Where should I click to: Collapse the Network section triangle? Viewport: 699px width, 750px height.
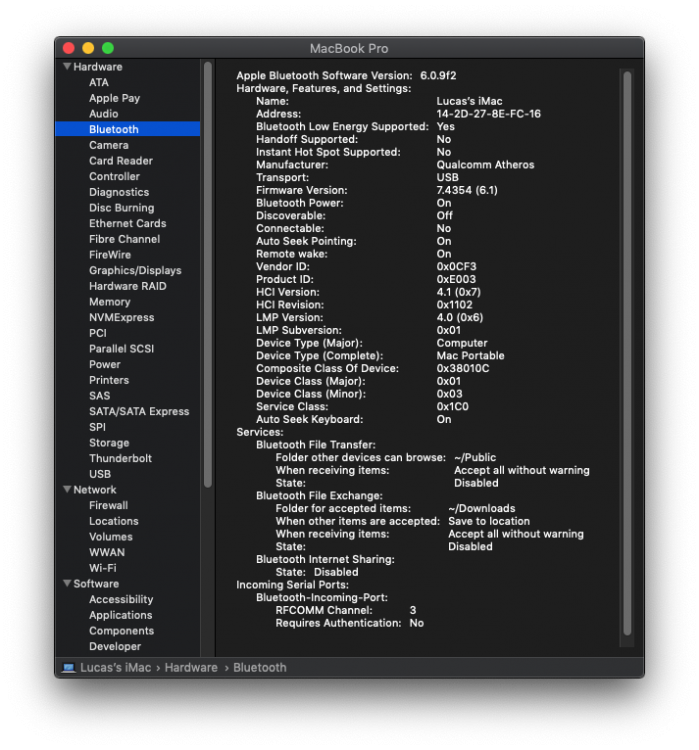(67, 489)
